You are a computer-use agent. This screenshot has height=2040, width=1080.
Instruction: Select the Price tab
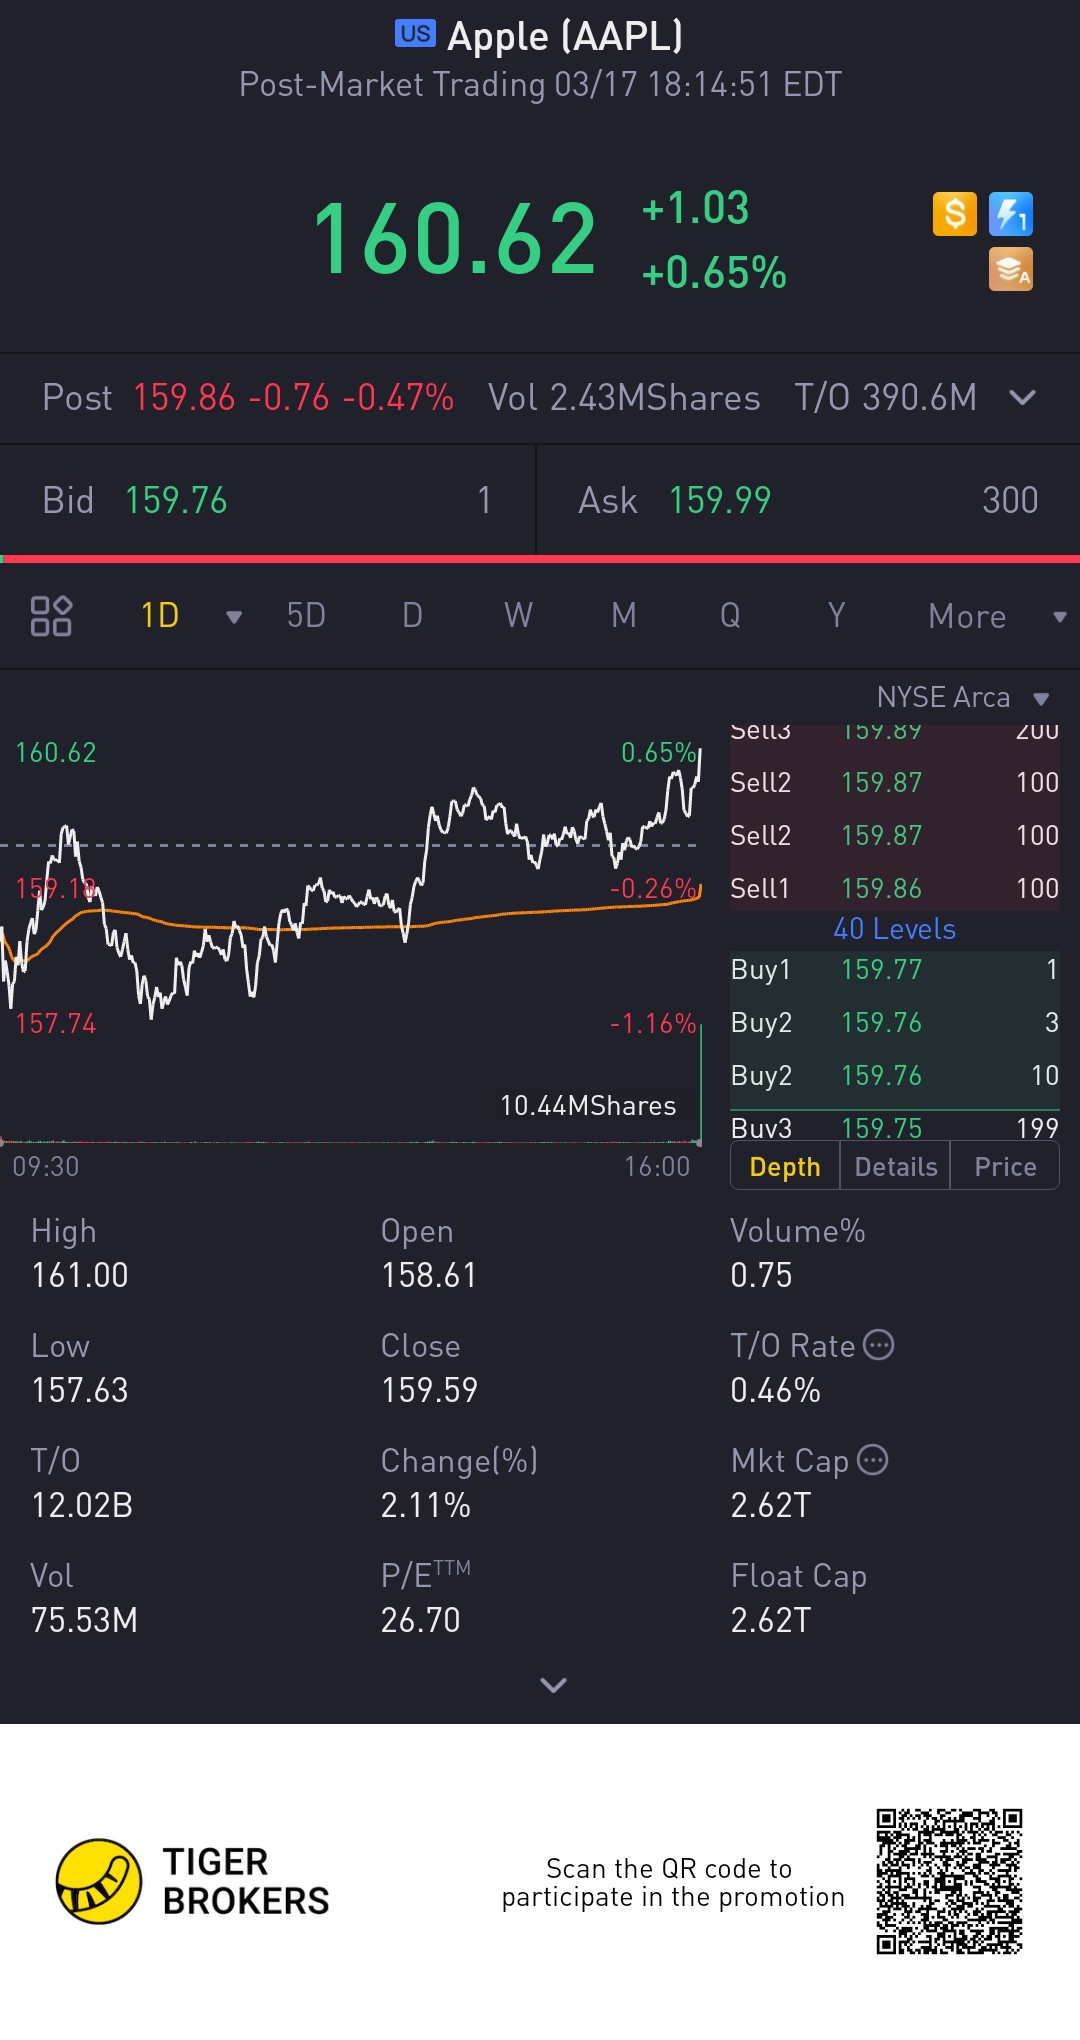[x=1005, y=1167]
